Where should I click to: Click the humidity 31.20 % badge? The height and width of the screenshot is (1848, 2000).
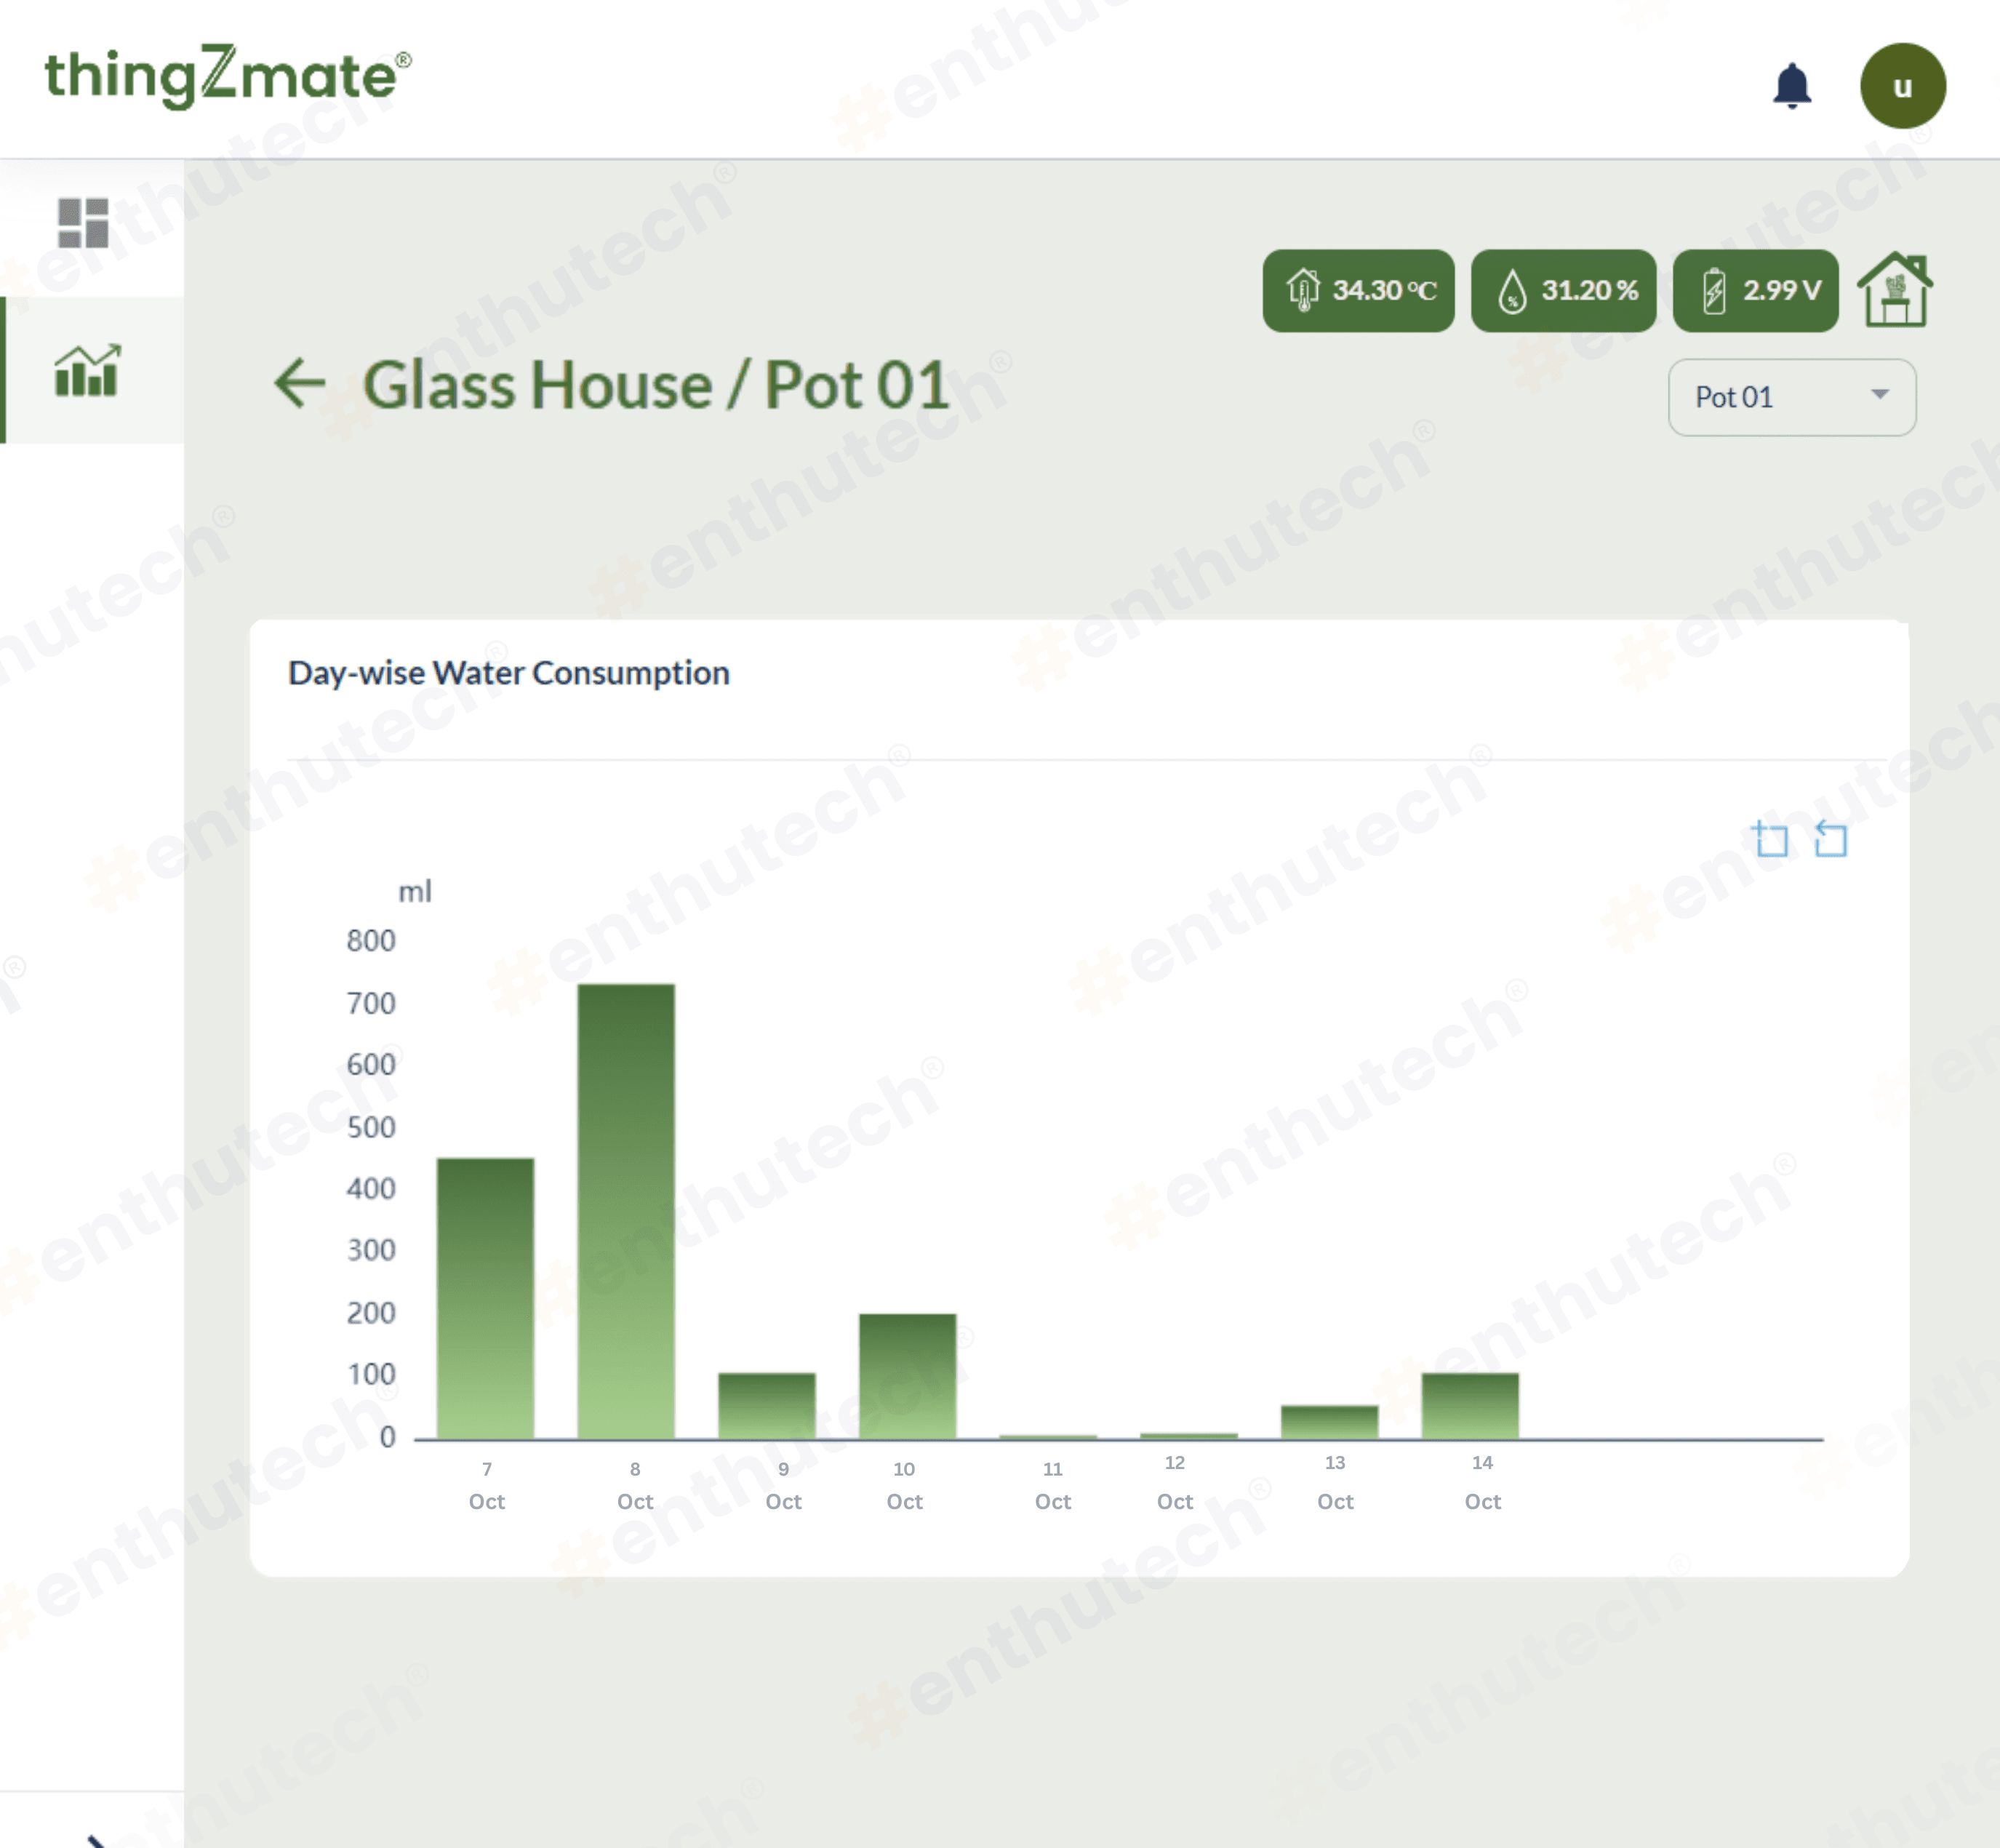1562,291
